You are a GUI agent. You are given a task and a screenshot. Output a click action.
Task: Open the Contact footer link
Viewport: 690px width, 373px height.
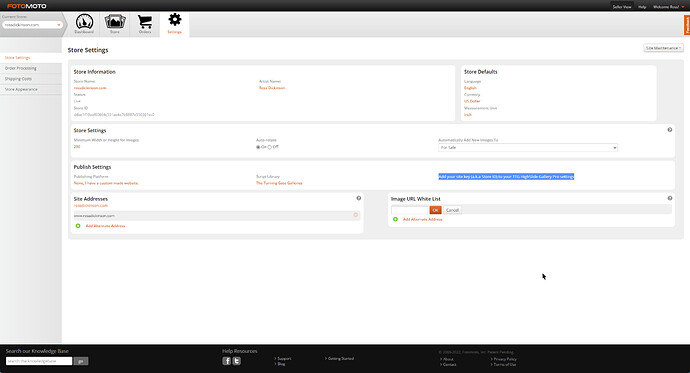[449, 364]
